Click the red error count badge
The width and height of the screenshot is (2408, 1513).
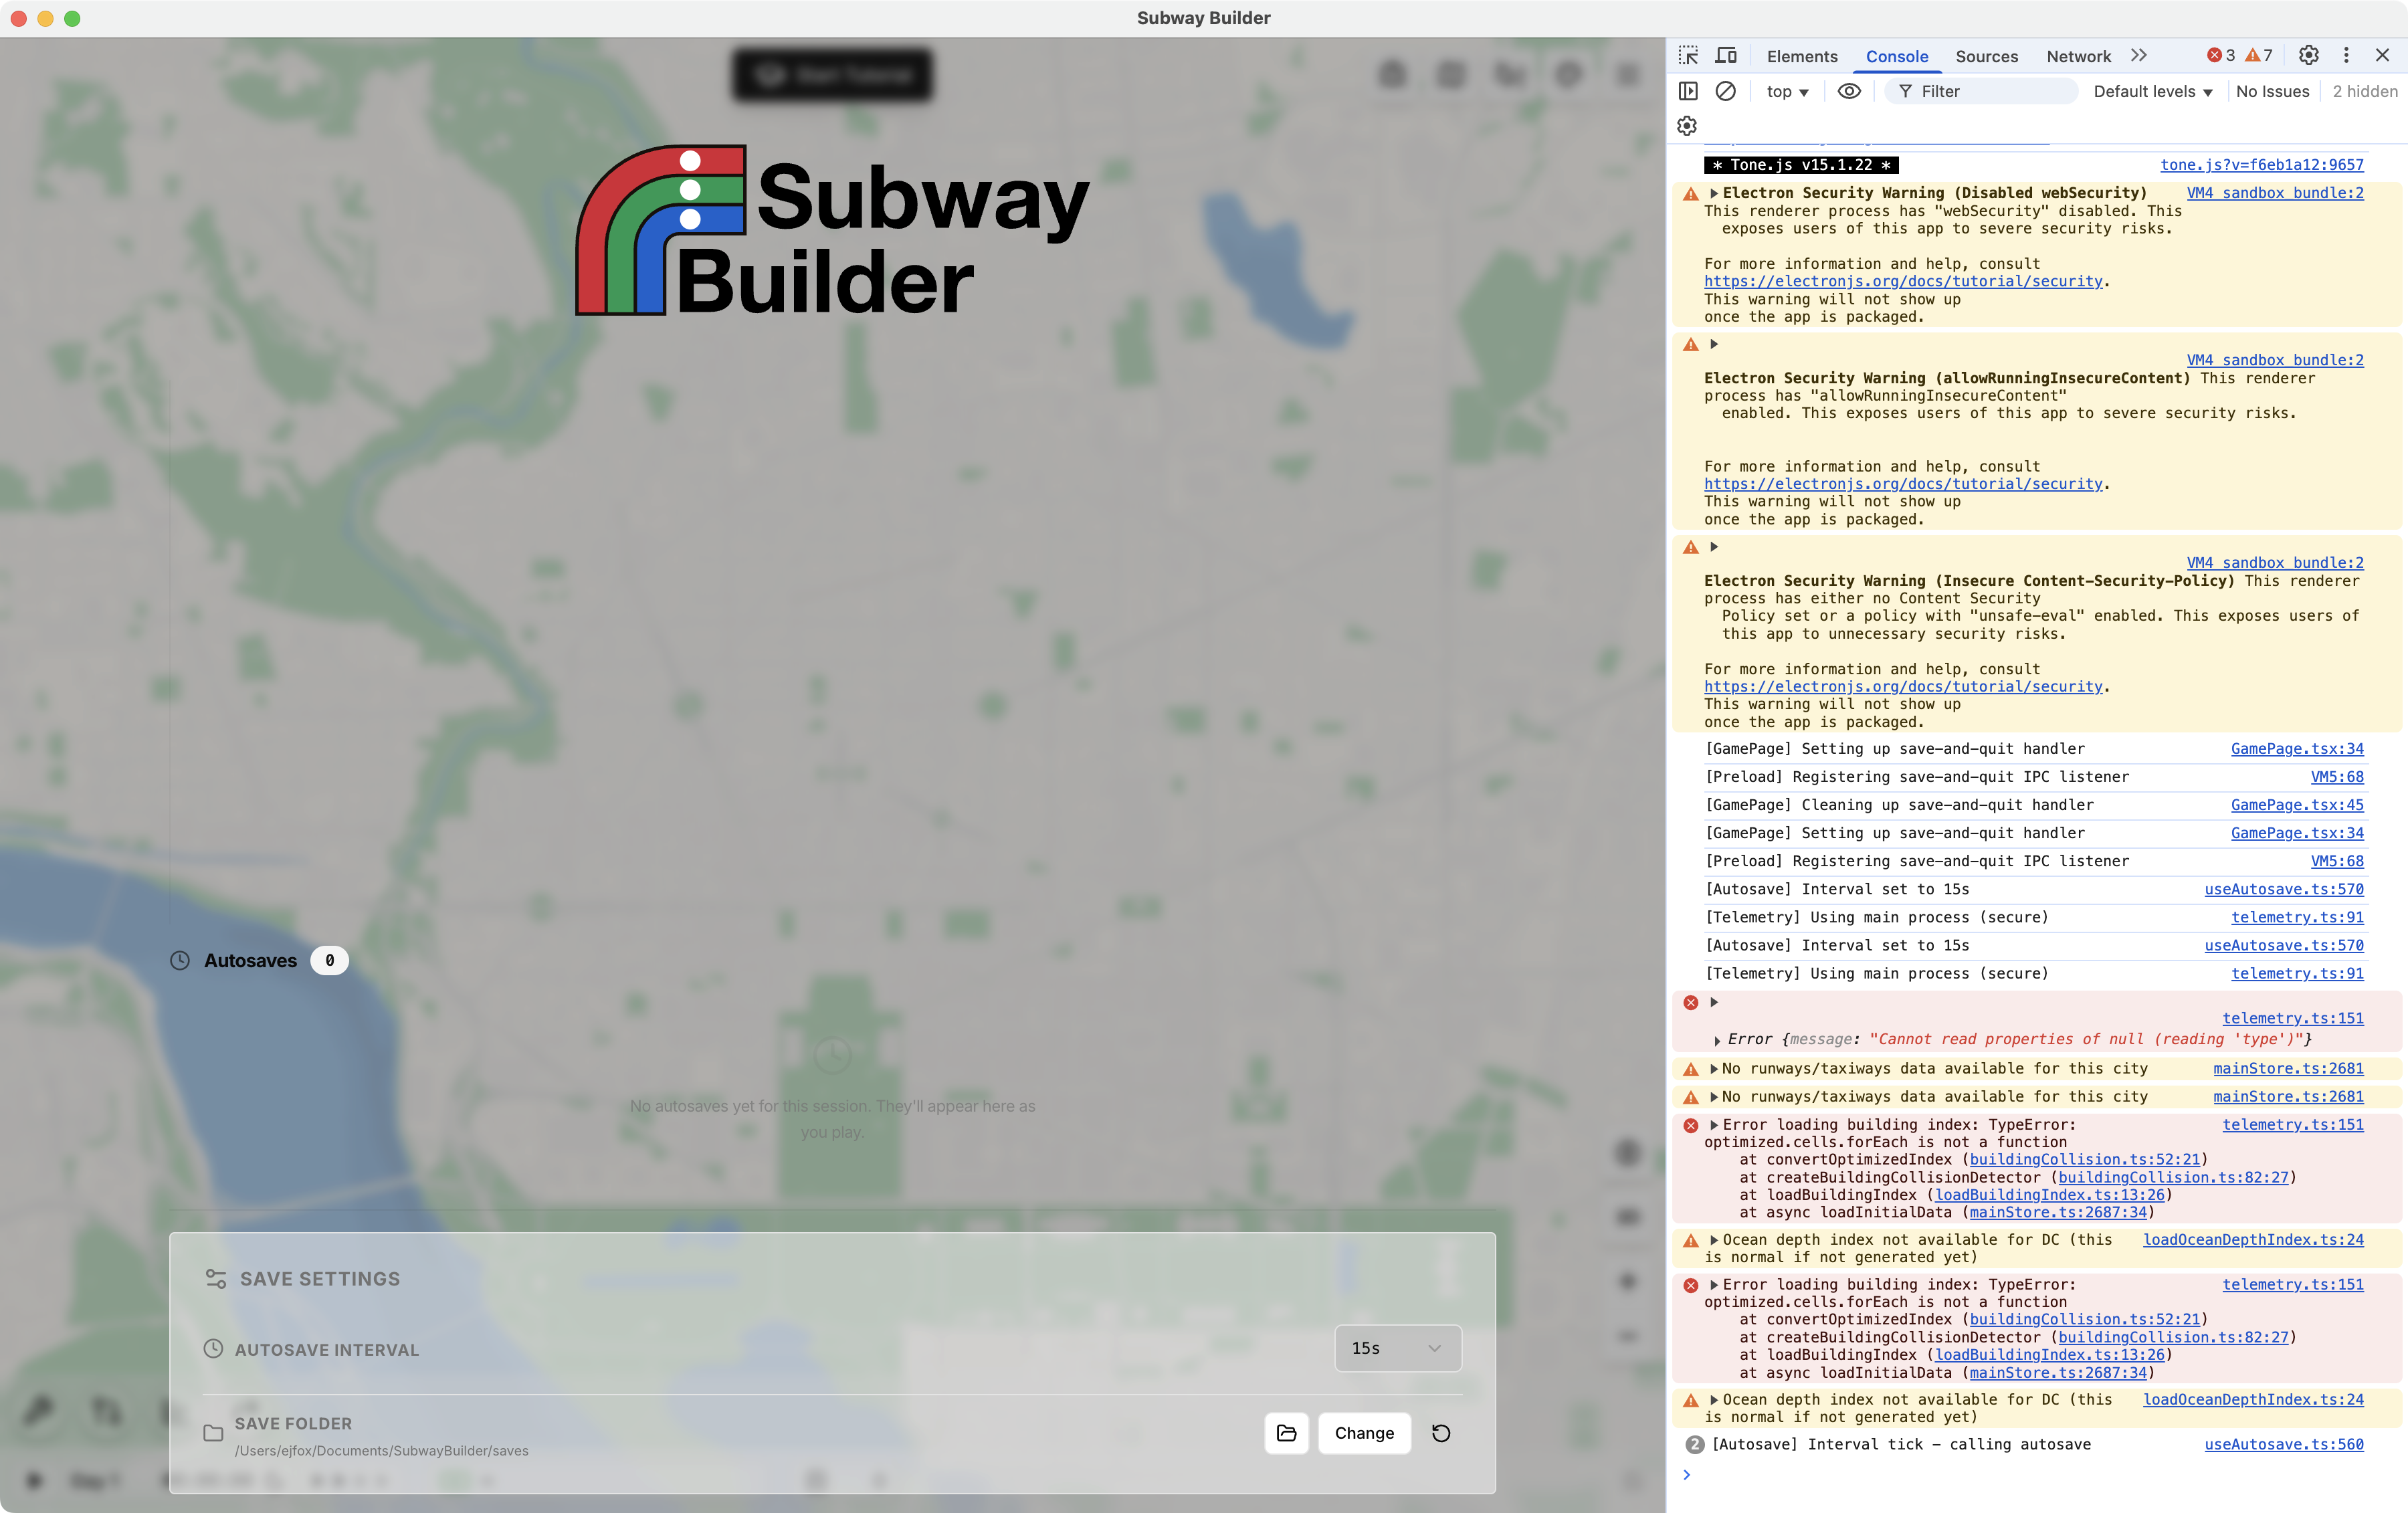pos(2221,56)
